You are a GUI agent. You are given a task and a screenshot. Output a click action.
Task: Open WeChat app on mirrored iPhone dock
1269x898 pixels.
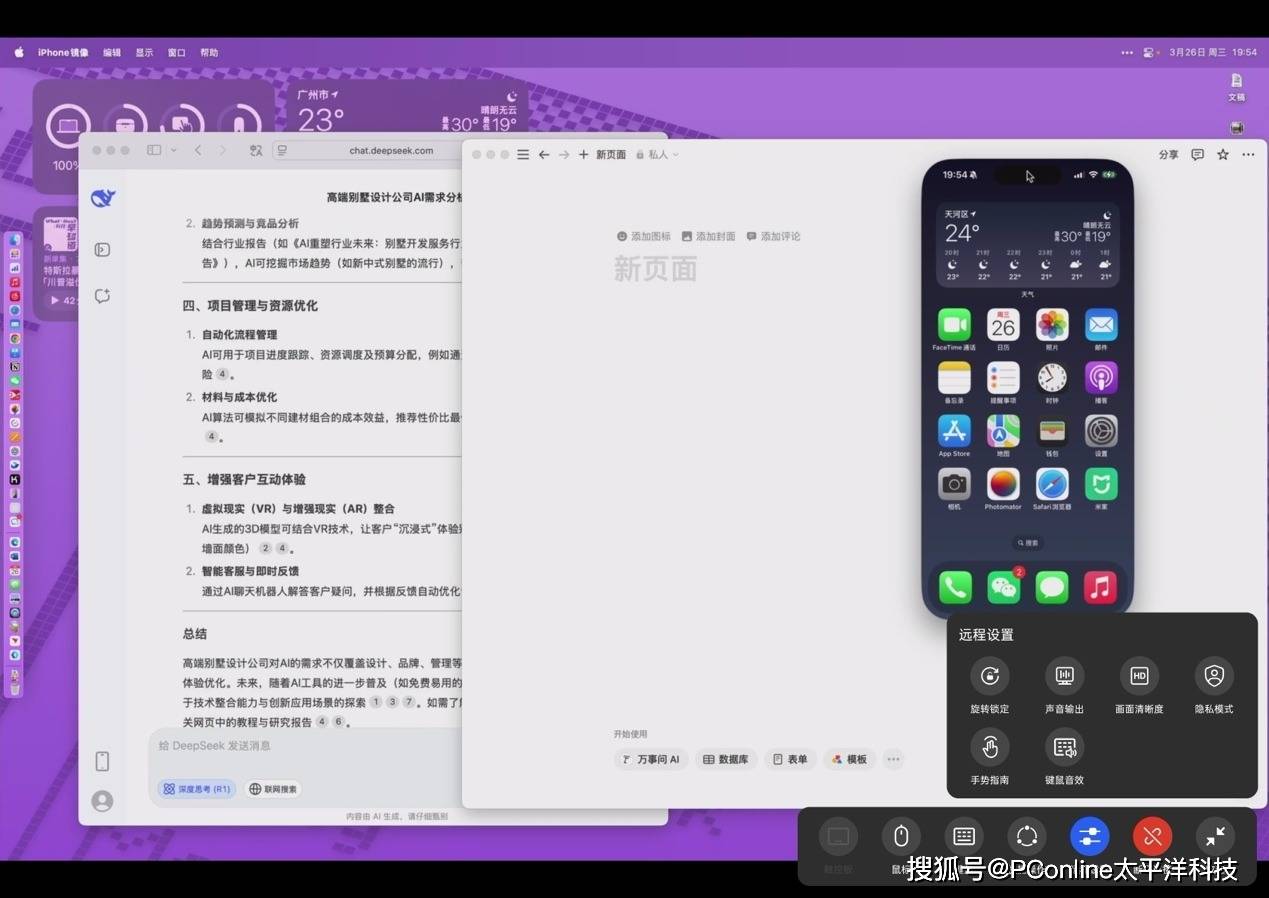(1003, 587)
